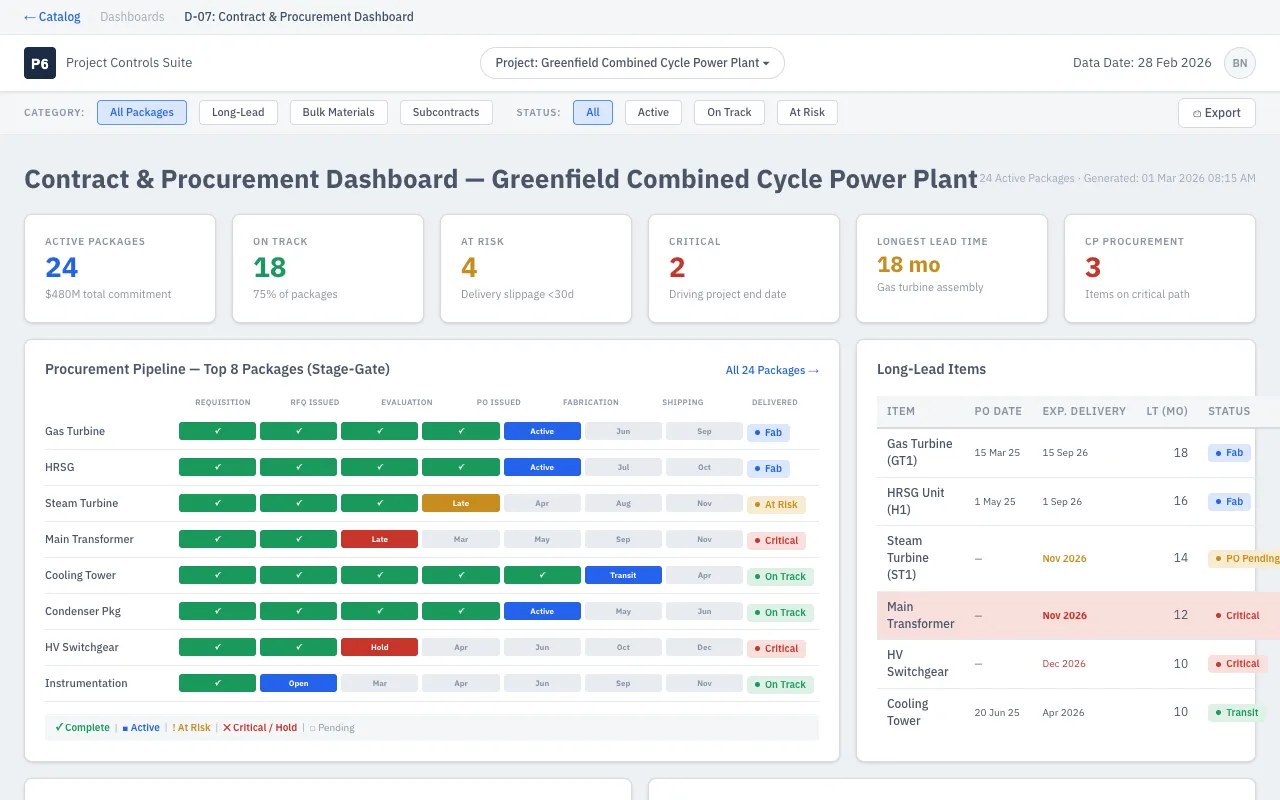Viewport: 1280px width, 800px height.
Task: Click the Critical badge on Main Transformer row
Action: [x=778, y=540]
